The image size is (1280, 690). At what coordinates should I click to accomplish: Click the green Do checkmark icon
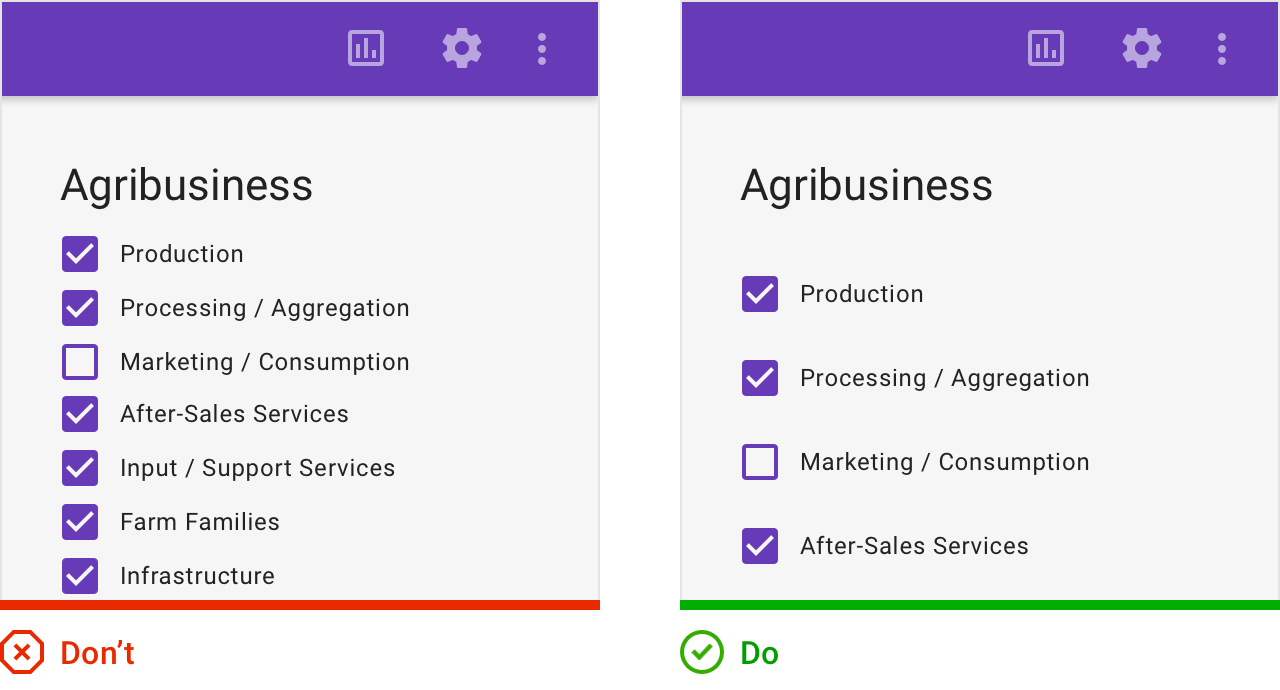coord(701,653)
